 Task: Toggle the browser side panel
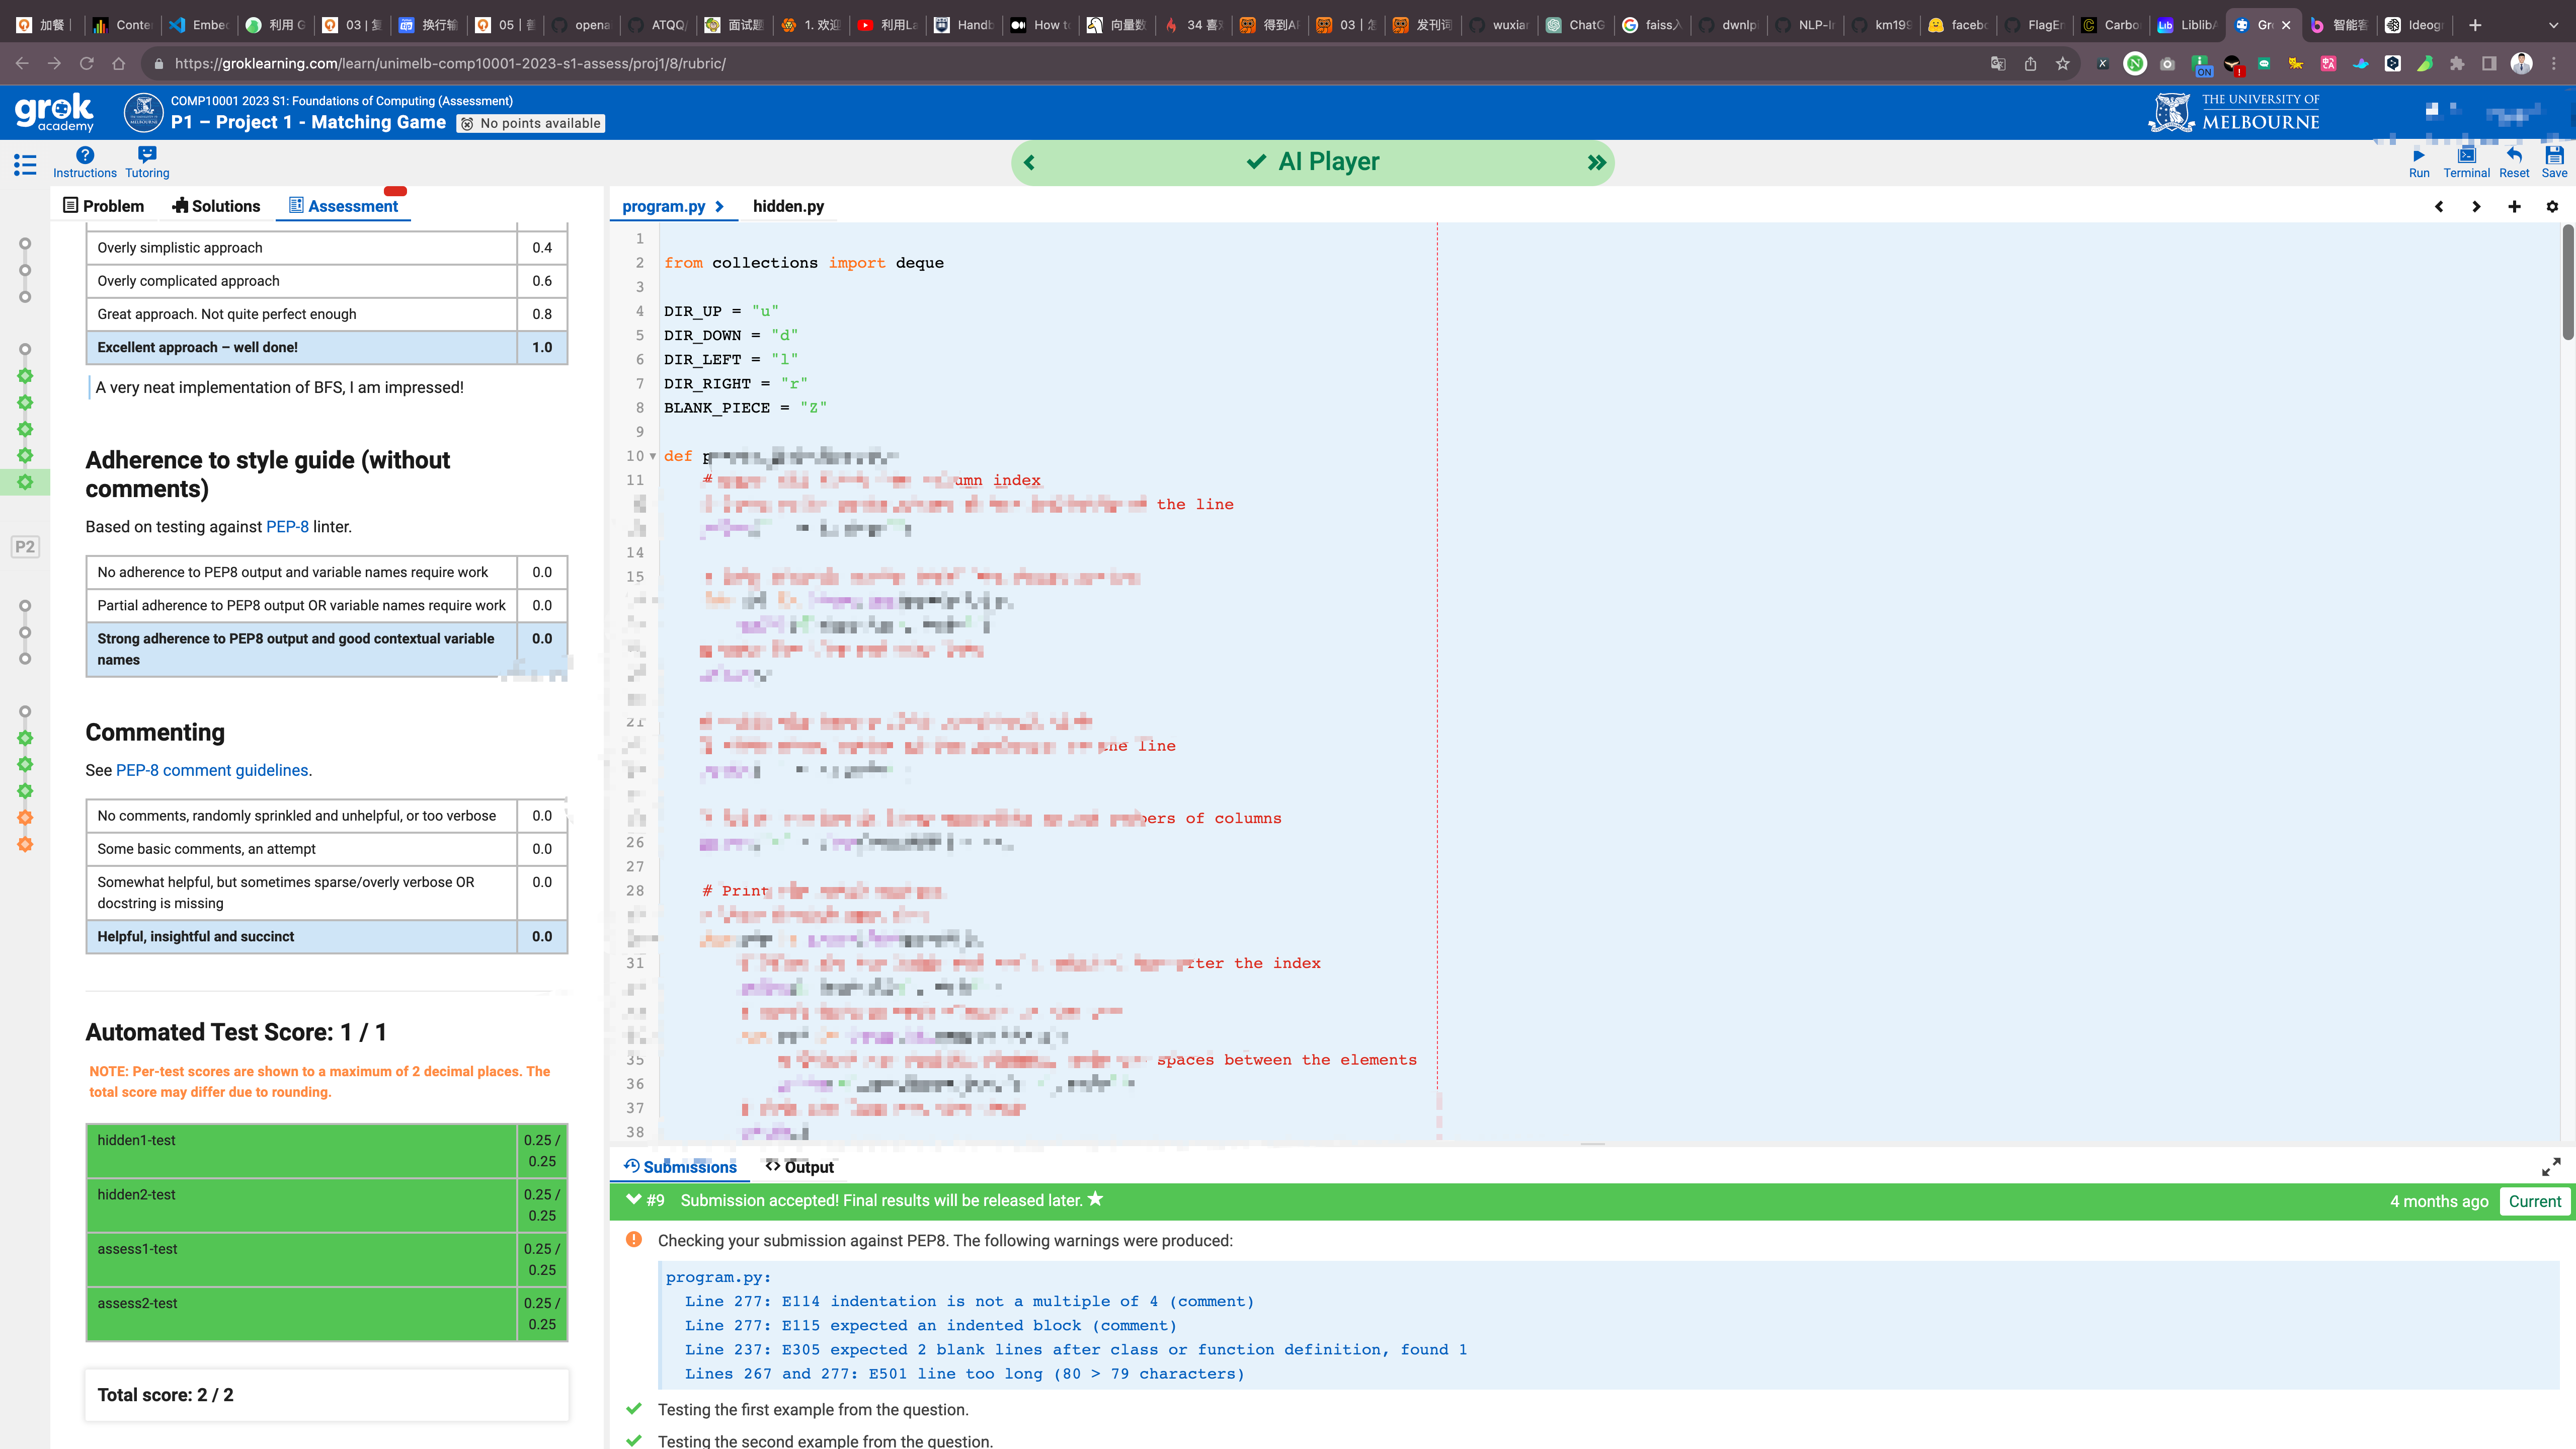click(x=2489, y=64)
